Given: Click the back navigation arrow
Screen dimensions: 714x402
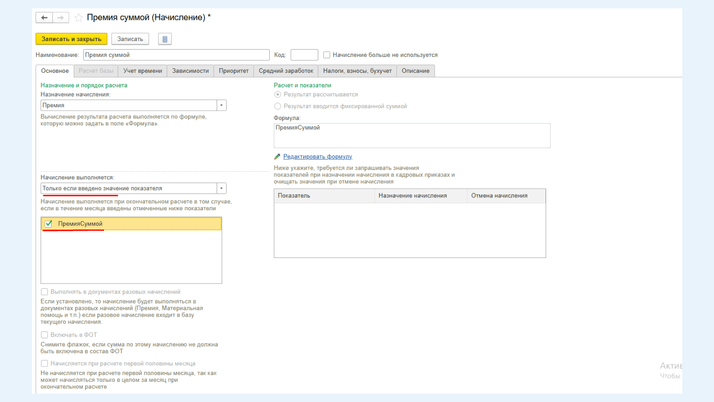Looking at the screenshot, I should tap(44, 18).
